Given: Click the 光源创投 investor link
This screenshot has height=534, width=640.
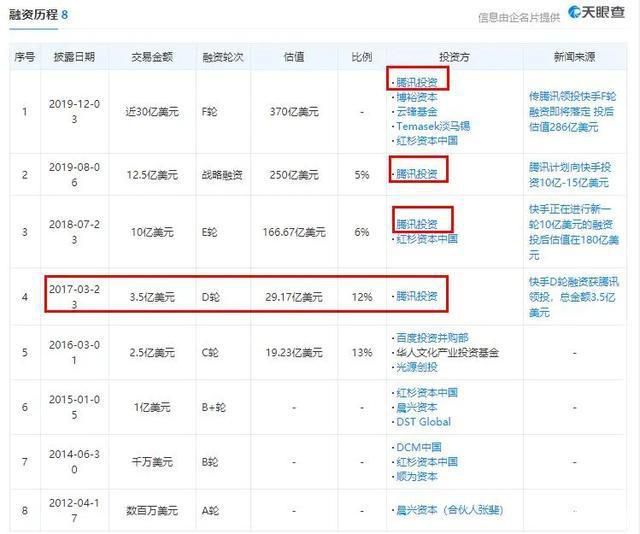Looking at the screenshot, I should pyautogui.click(x=417, y=367).
